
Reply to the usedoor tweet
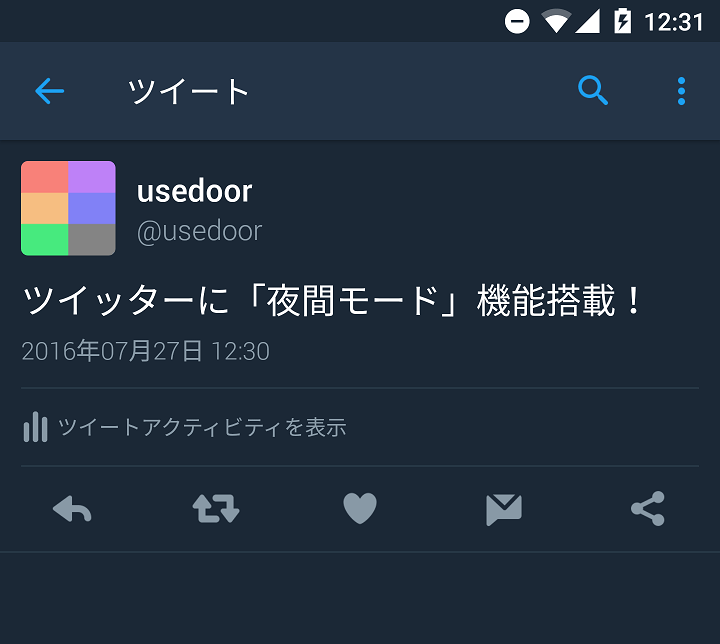[x=72, y=508]
